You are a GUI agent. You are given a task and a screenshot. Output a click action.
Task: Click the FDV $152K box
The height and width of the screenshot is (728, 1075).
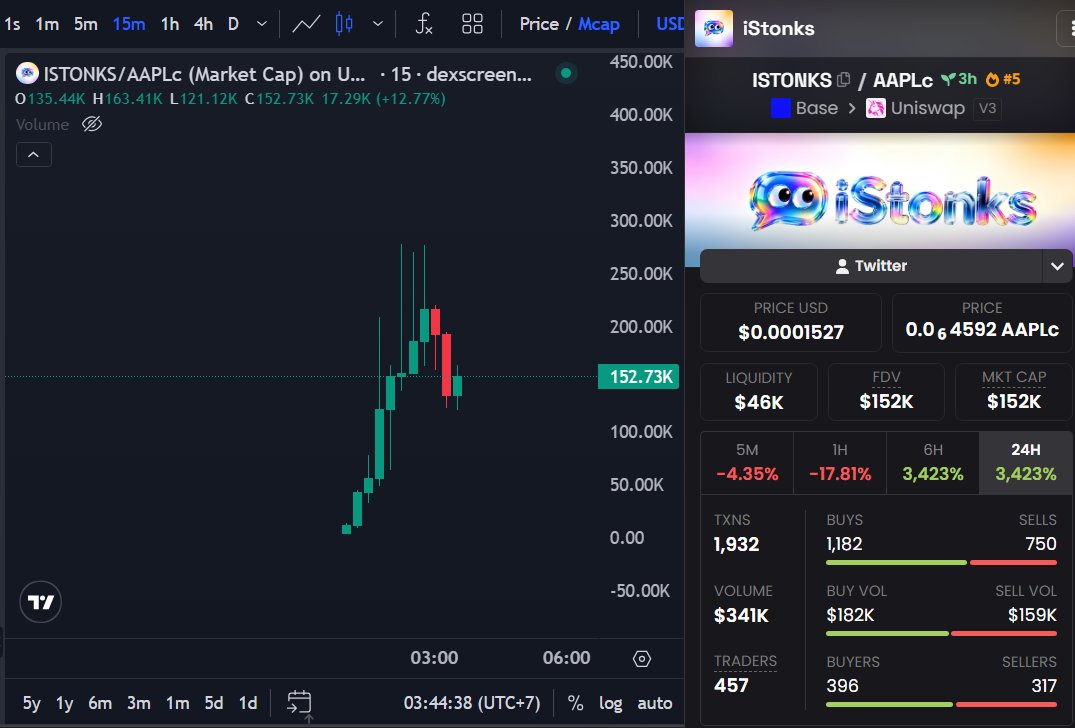[x=886, y=391]
